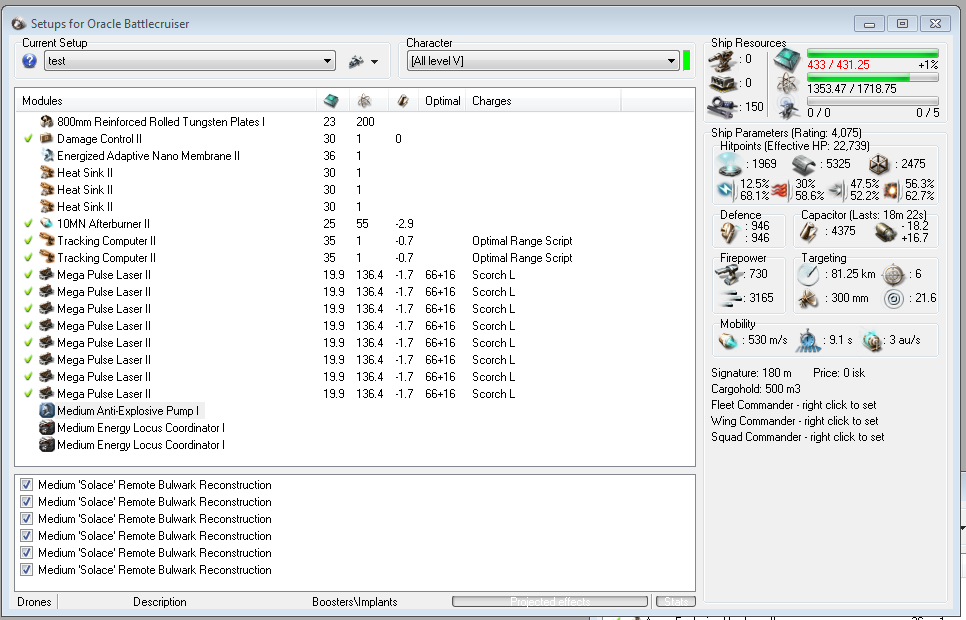Click the calibration icon showing 150
The height and width of the screenshot is (620, 966).
722,107
